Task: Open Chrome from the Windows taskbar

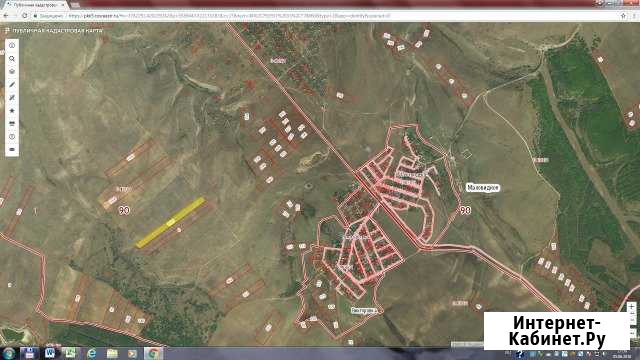Action: pos(153,353)
